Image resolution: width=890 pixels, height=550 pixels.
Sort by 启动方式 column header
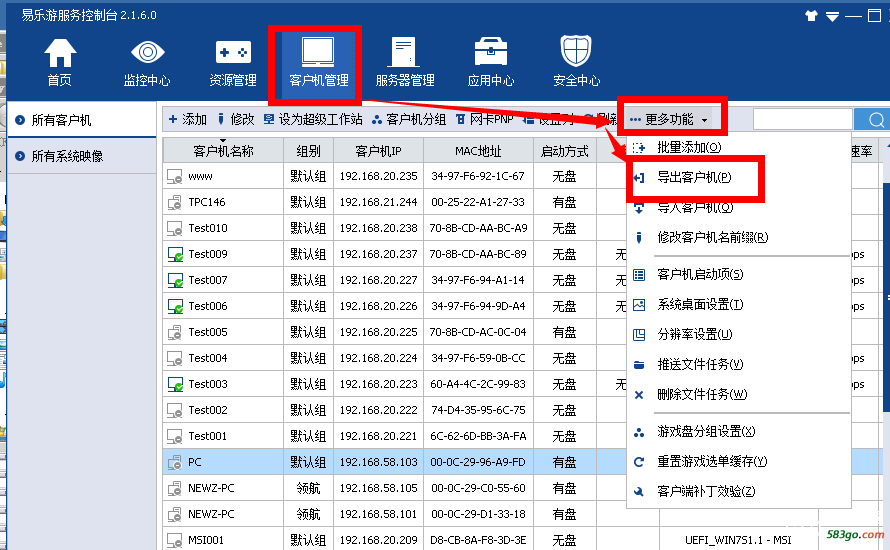(x=565, y=151)
